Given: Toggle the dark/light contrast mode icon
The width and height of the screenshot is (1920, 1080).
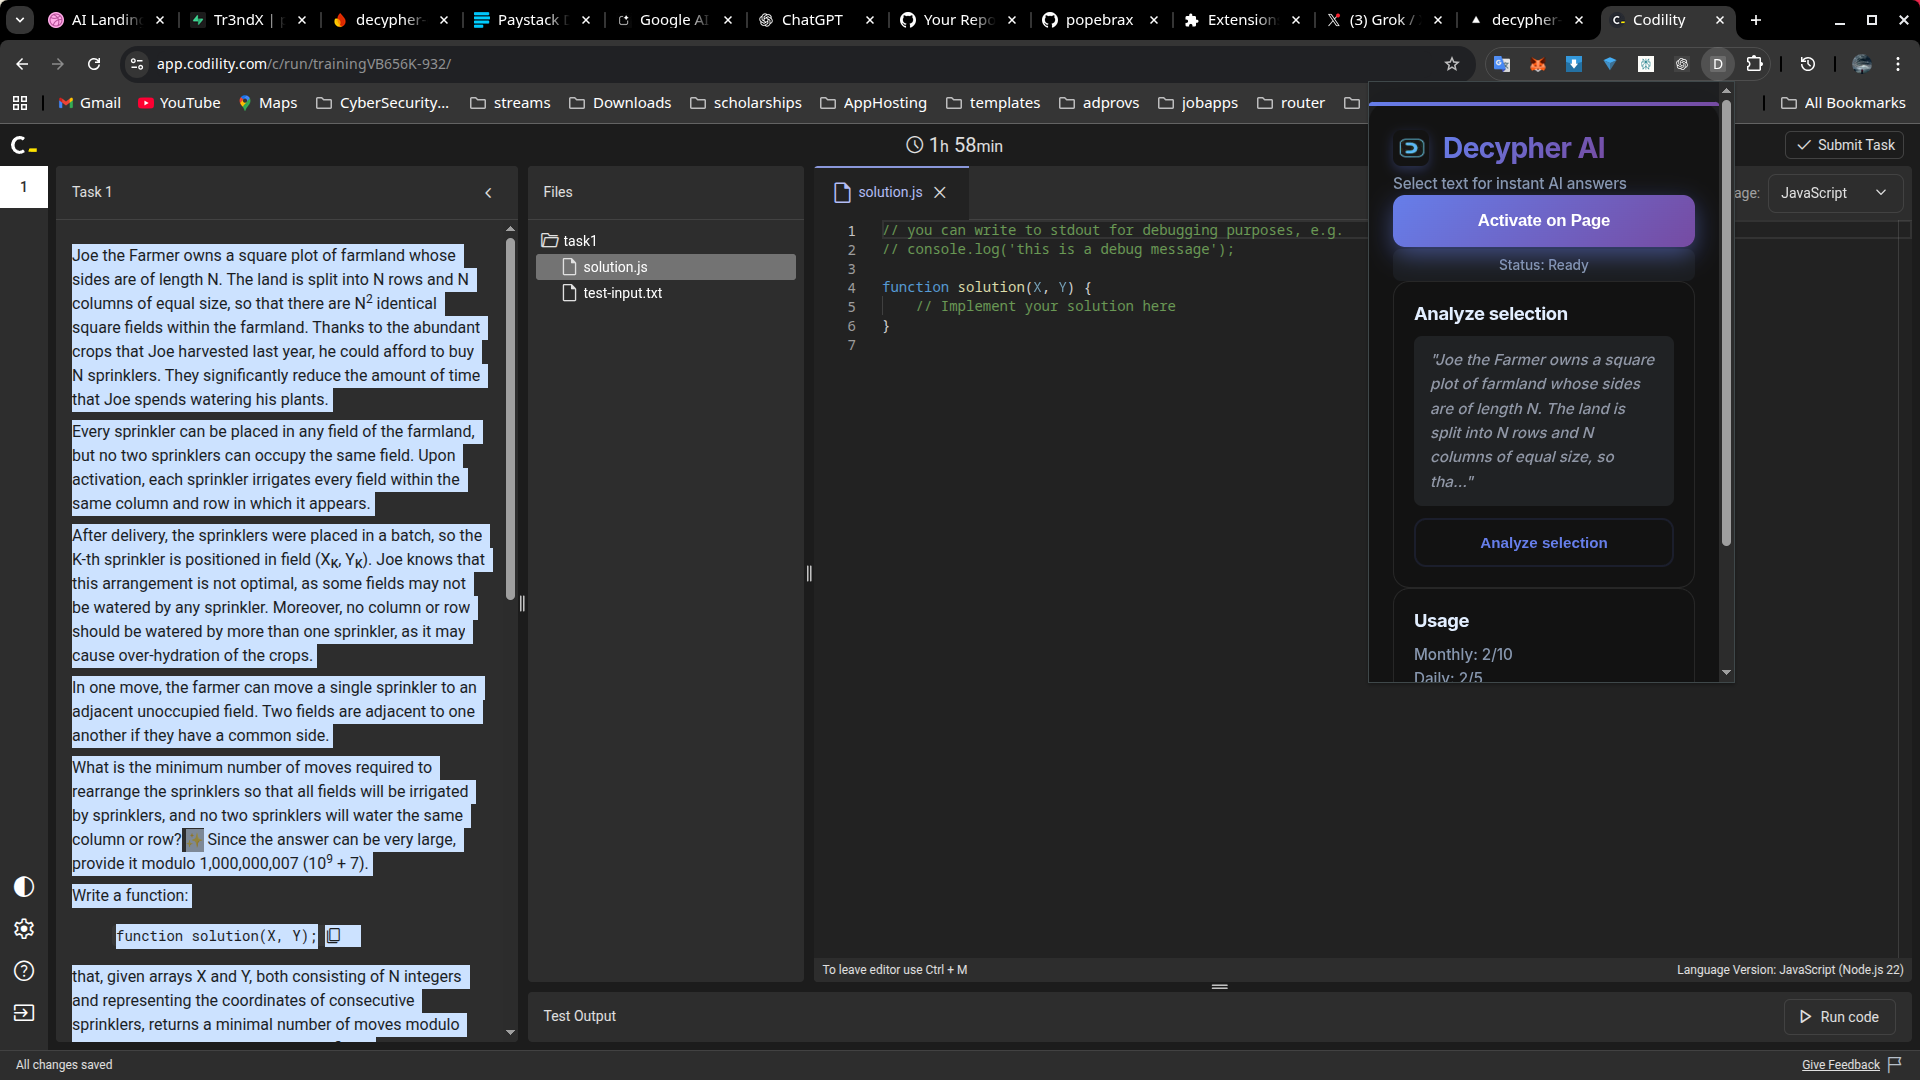Looking at the screenshot, I should coord(24,887).
